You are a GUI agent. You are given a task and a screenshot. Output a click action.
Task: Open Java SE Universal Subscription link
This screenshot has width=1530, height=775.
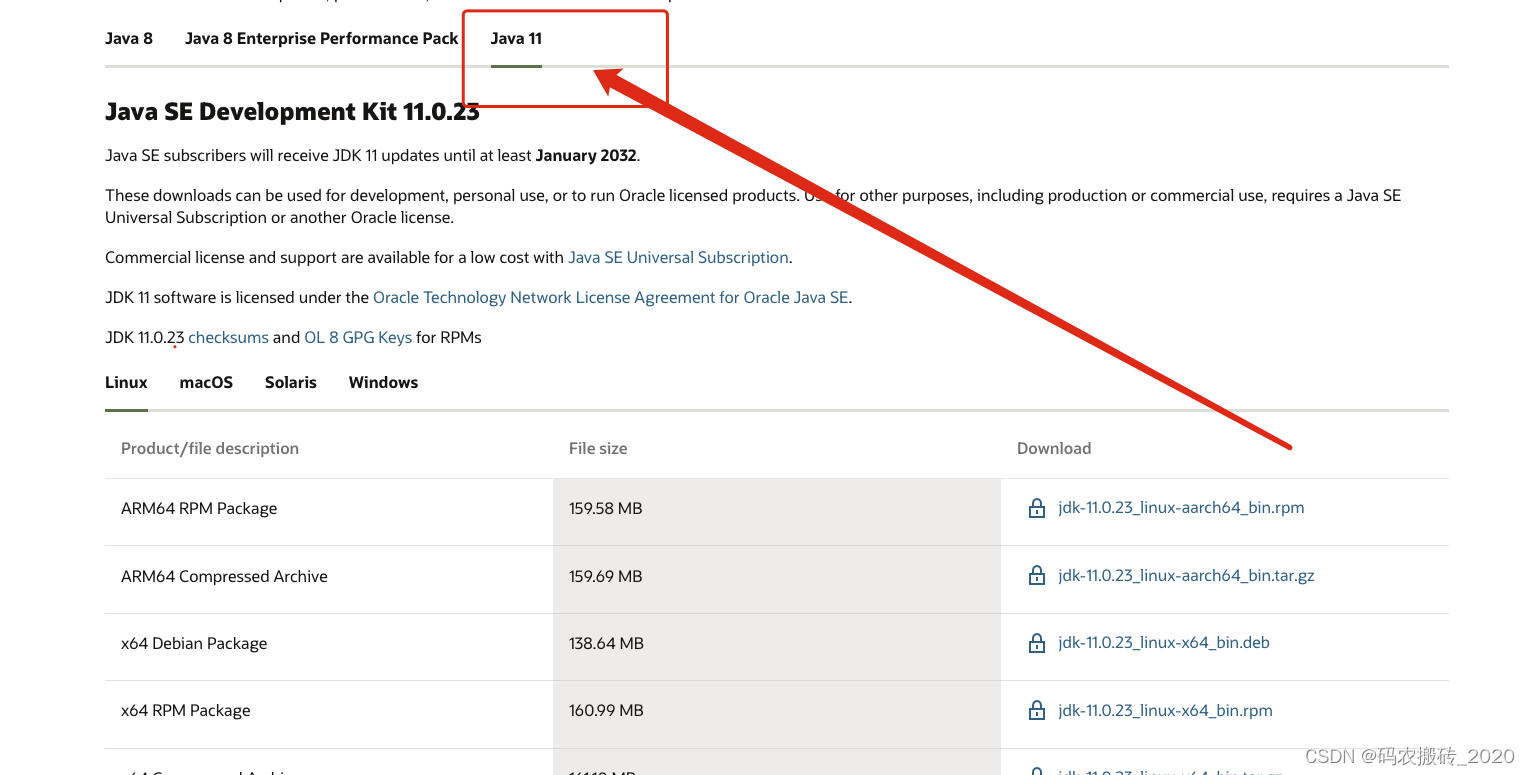(x=678, y=257)
